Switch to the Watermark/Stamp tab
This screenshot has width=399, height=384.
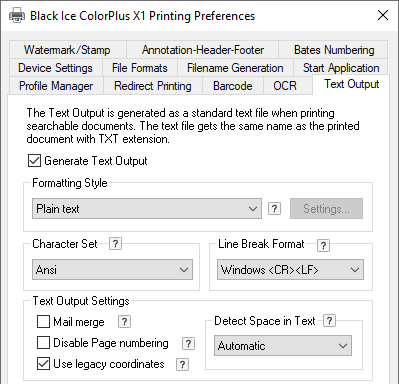(x=67, y=50)
